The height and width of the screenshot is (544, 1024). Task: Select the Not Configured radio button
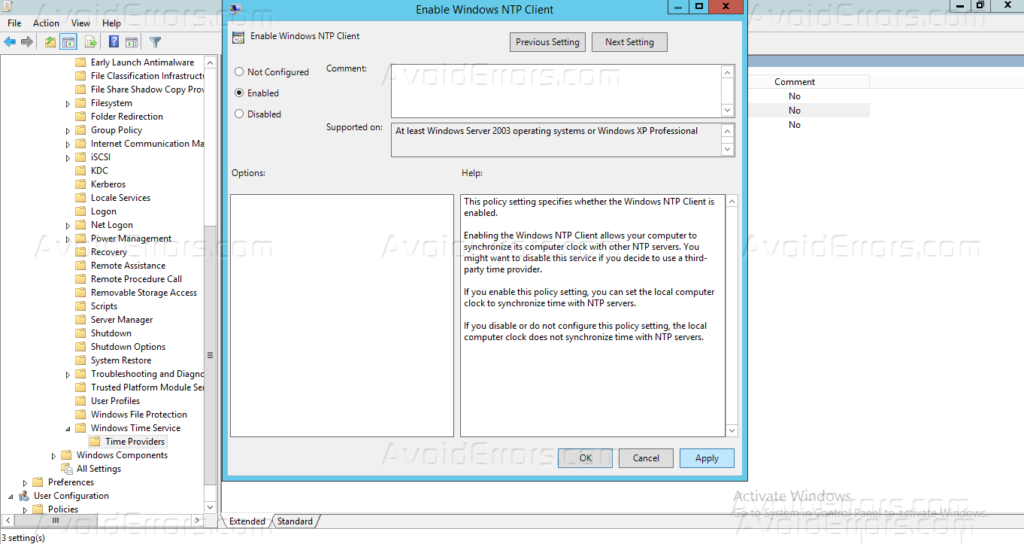coord(239,72)
